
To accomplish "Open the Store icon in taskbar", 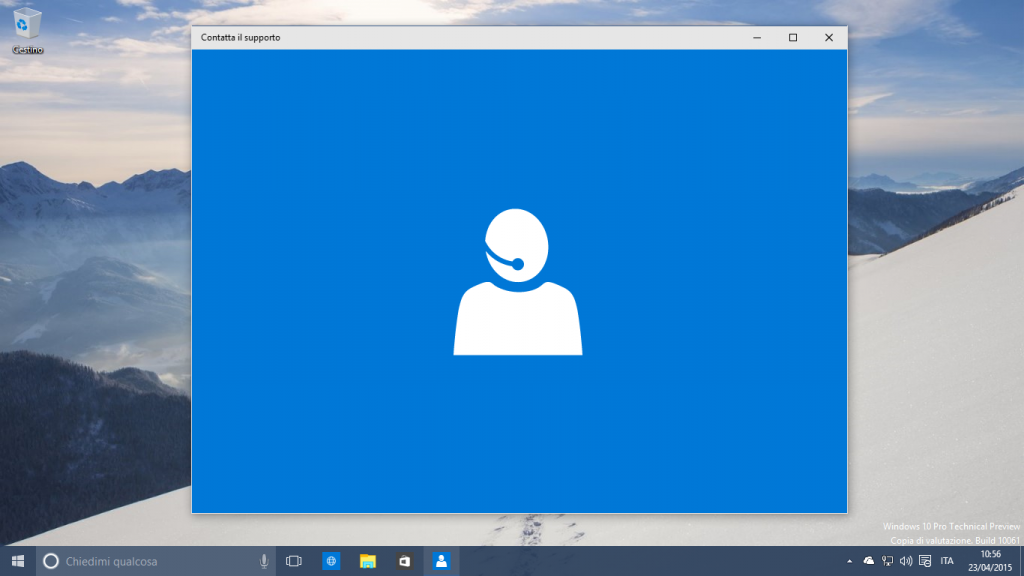I will tap(405, 561).
